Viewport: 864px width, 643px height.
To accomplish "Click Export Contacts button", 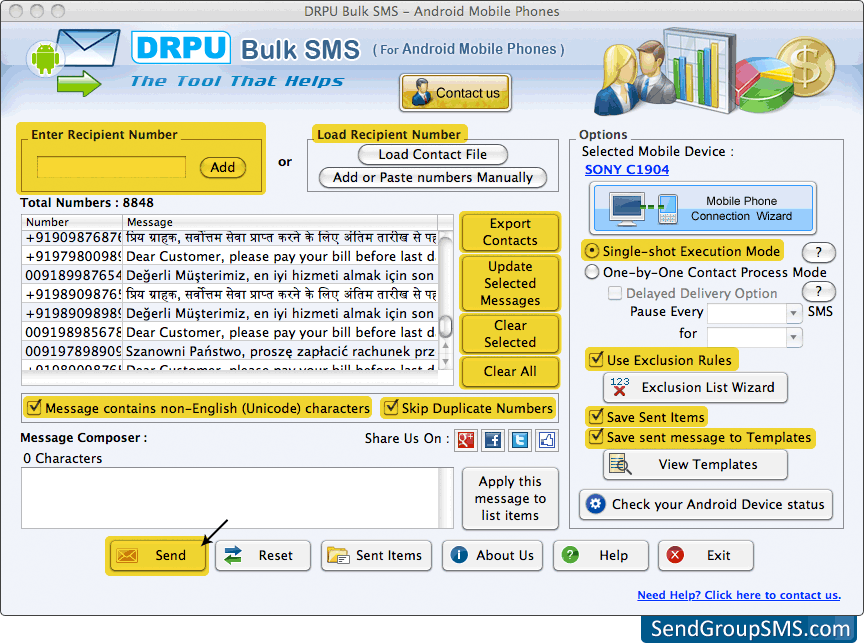I will click(x=510, y=232).
